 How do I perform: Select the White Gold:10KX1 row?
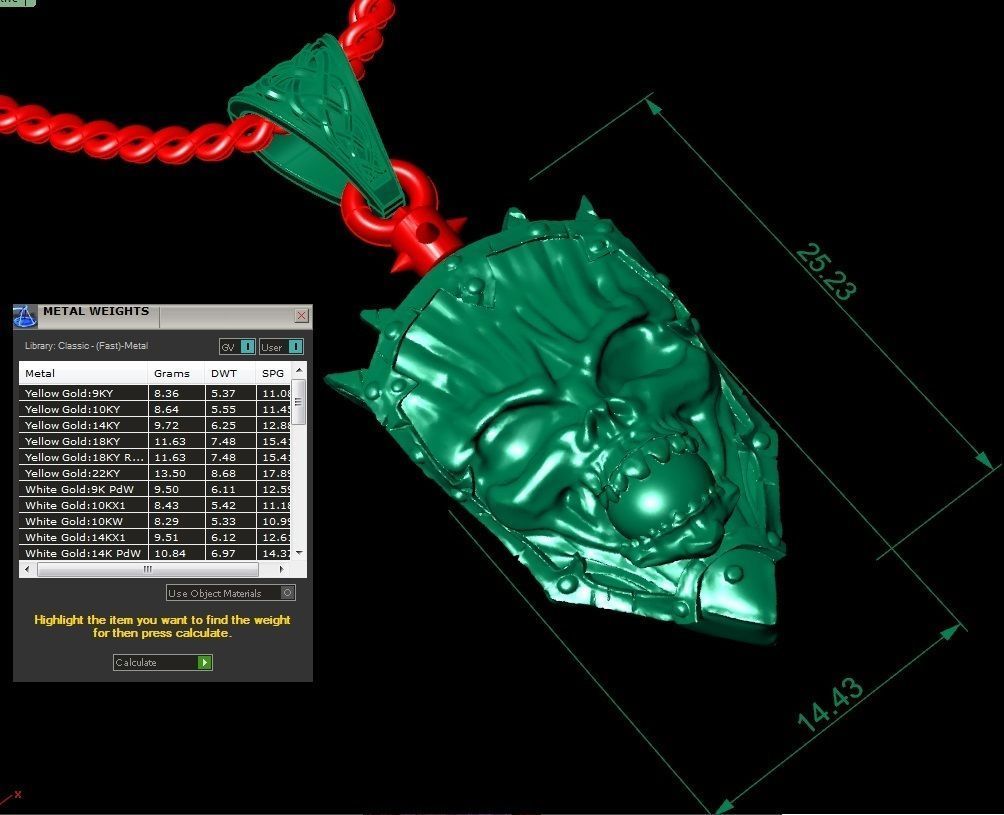click(155, 505)
